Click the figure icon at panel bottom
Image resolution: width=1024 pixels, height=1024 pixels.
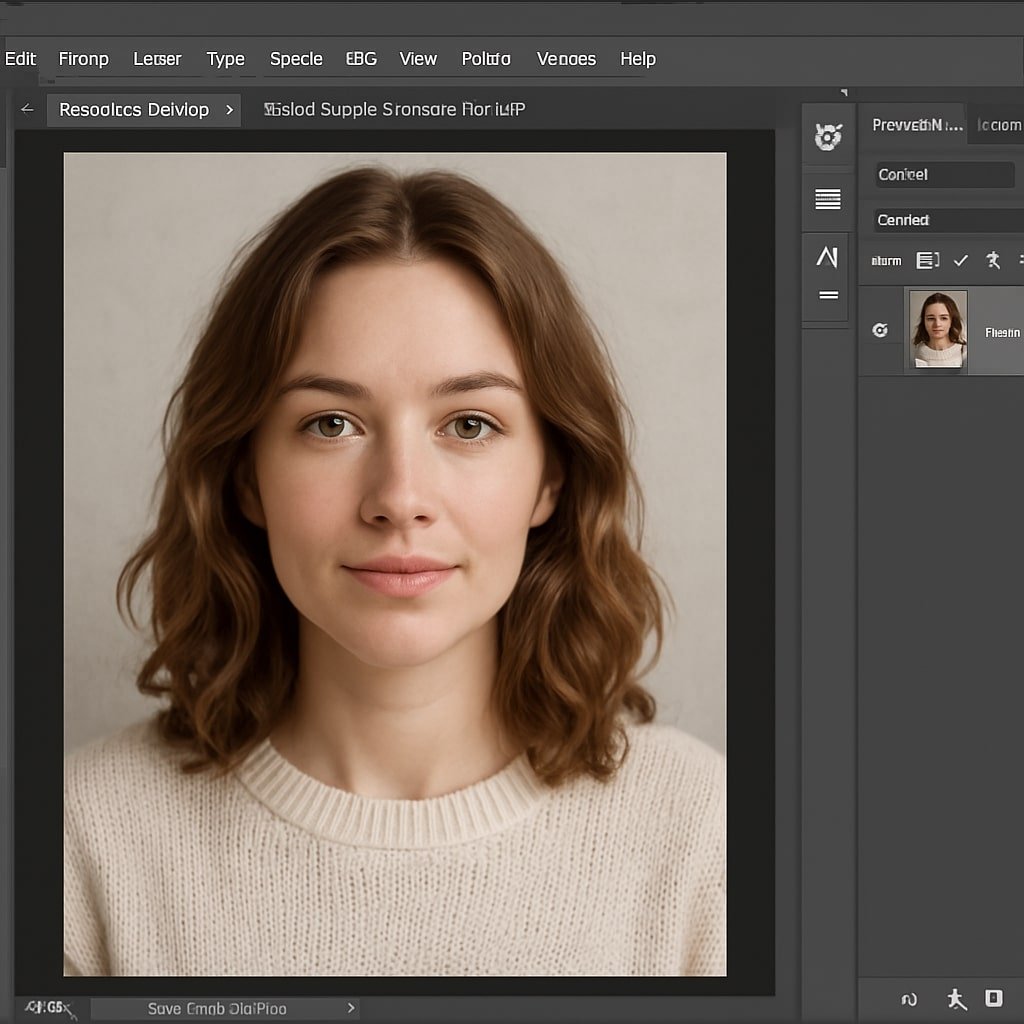click(x=957, y=999)
